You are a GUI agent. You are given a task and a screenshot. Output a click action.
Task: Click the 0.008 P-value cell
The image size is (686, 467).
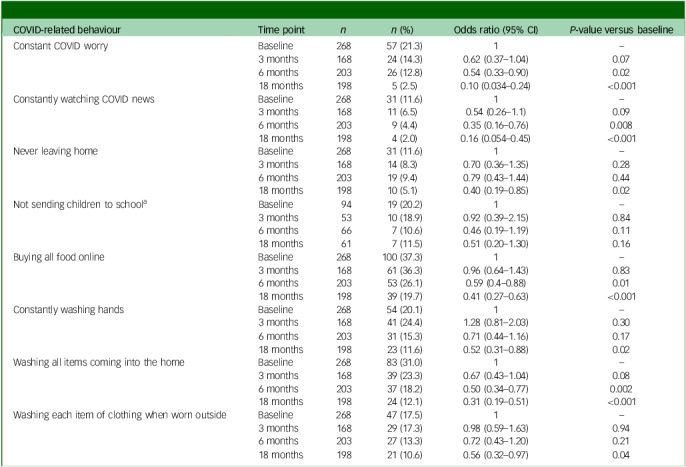[x=621, y=125]
